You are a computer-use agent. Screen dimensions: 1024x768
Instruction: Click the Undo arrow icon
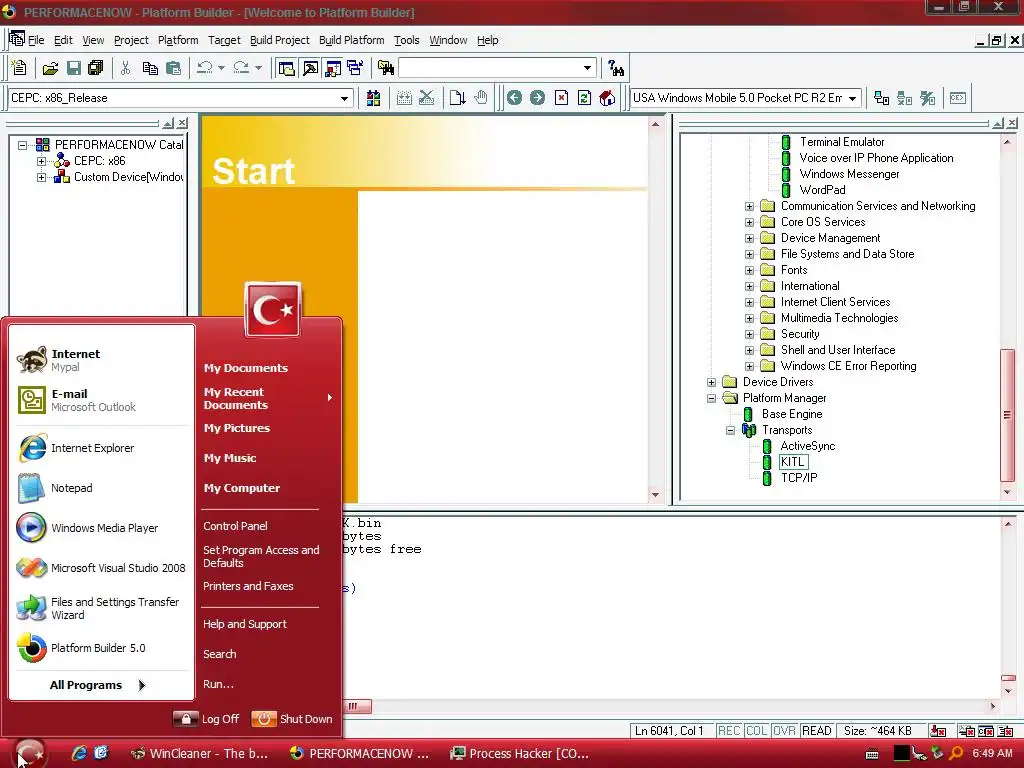[205, 67]
